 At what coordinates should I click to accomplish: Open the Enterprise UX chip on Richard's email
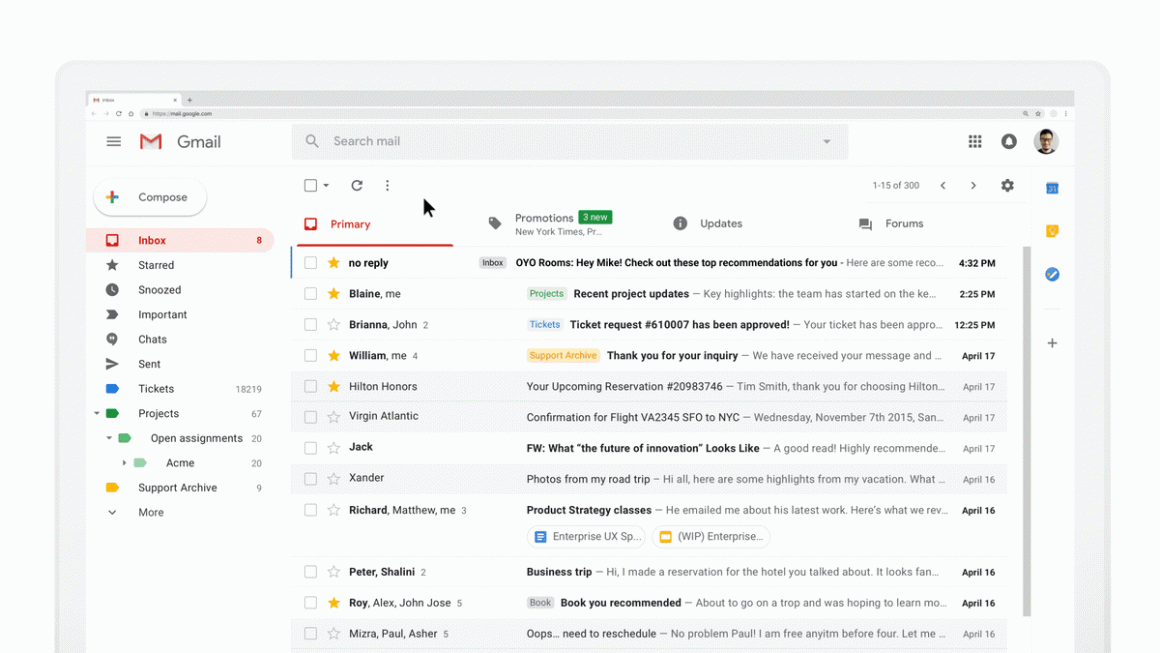coord(586,536)
